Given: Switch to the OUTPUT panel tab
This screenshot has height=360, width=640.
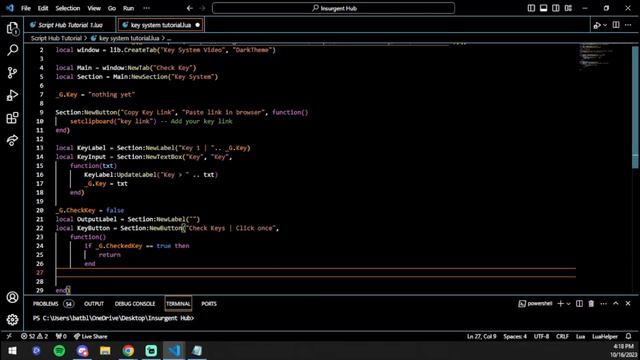Looking at the screenshot, I should pyautogui.click(x=94, y=304).
